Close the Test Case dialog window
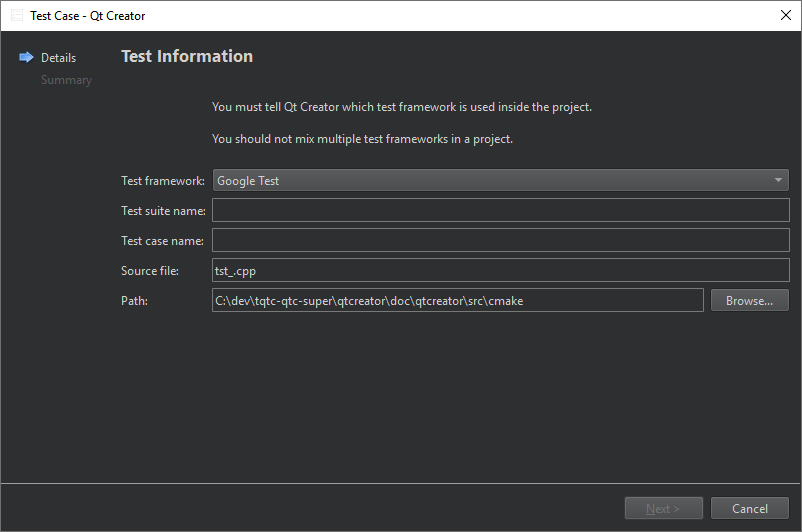The width and height of the screenshot is (802, 532). [785, 16]
